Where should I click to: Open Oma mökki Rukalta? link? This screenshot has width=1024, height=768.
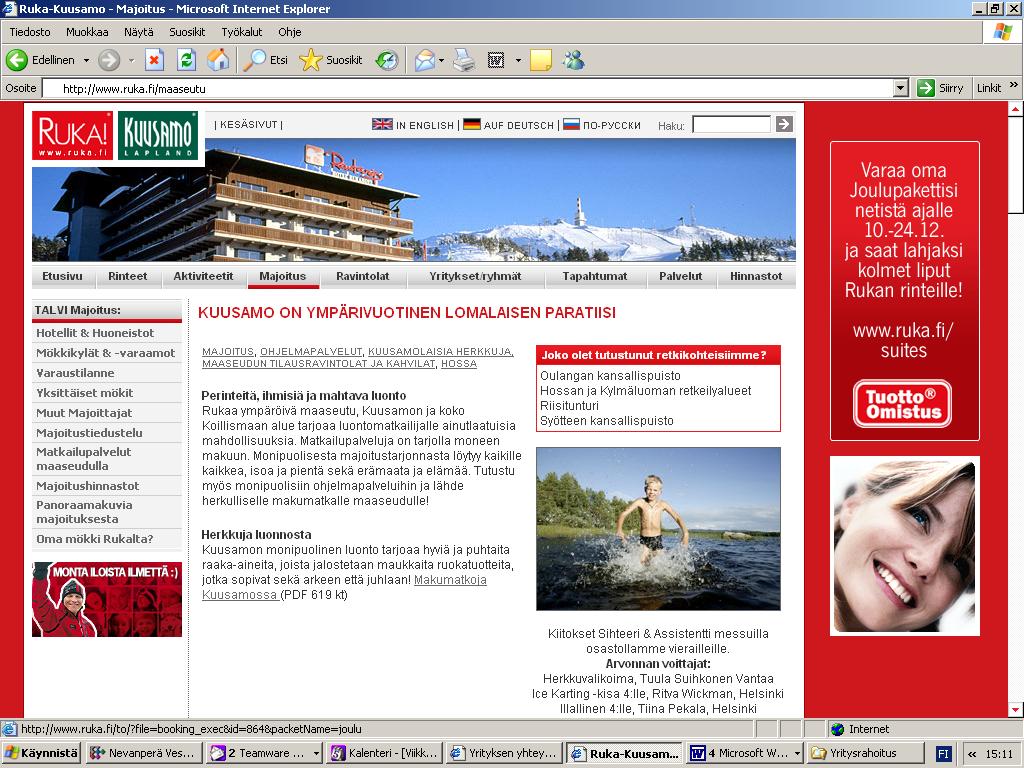[95, 539]
